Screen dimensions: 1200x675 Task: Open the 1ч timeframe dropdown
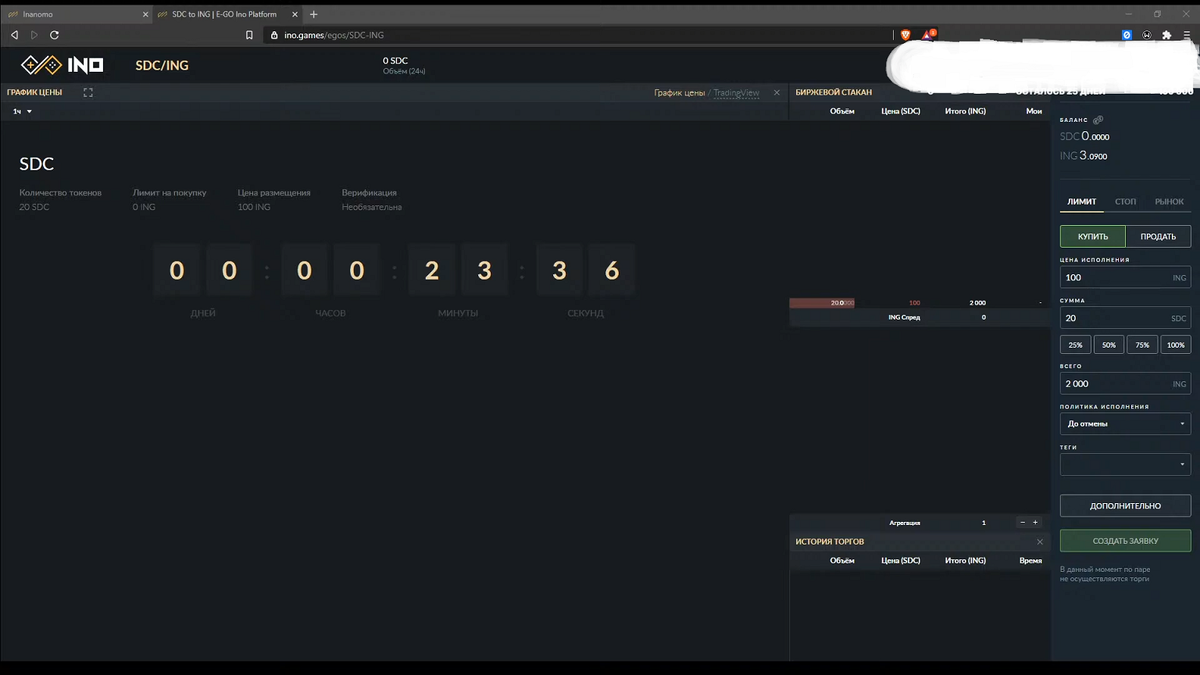[x=22, y=111]
